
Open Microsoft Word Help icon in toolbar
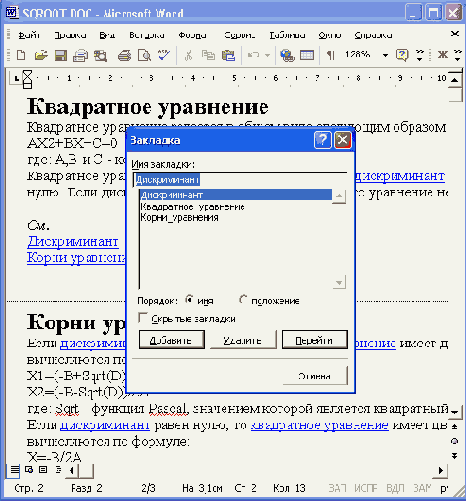[x=402, y=55]
